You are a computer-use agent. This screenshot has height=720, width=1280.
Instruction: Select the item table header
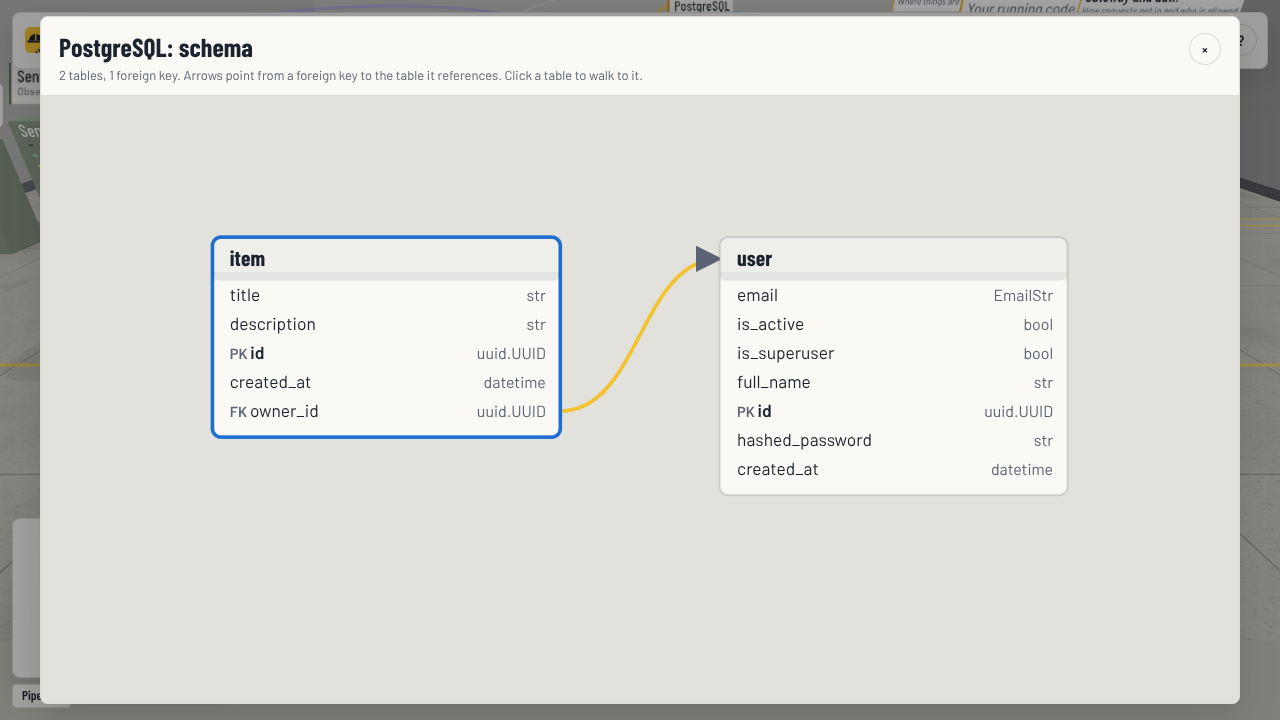(x=386, y=258)
